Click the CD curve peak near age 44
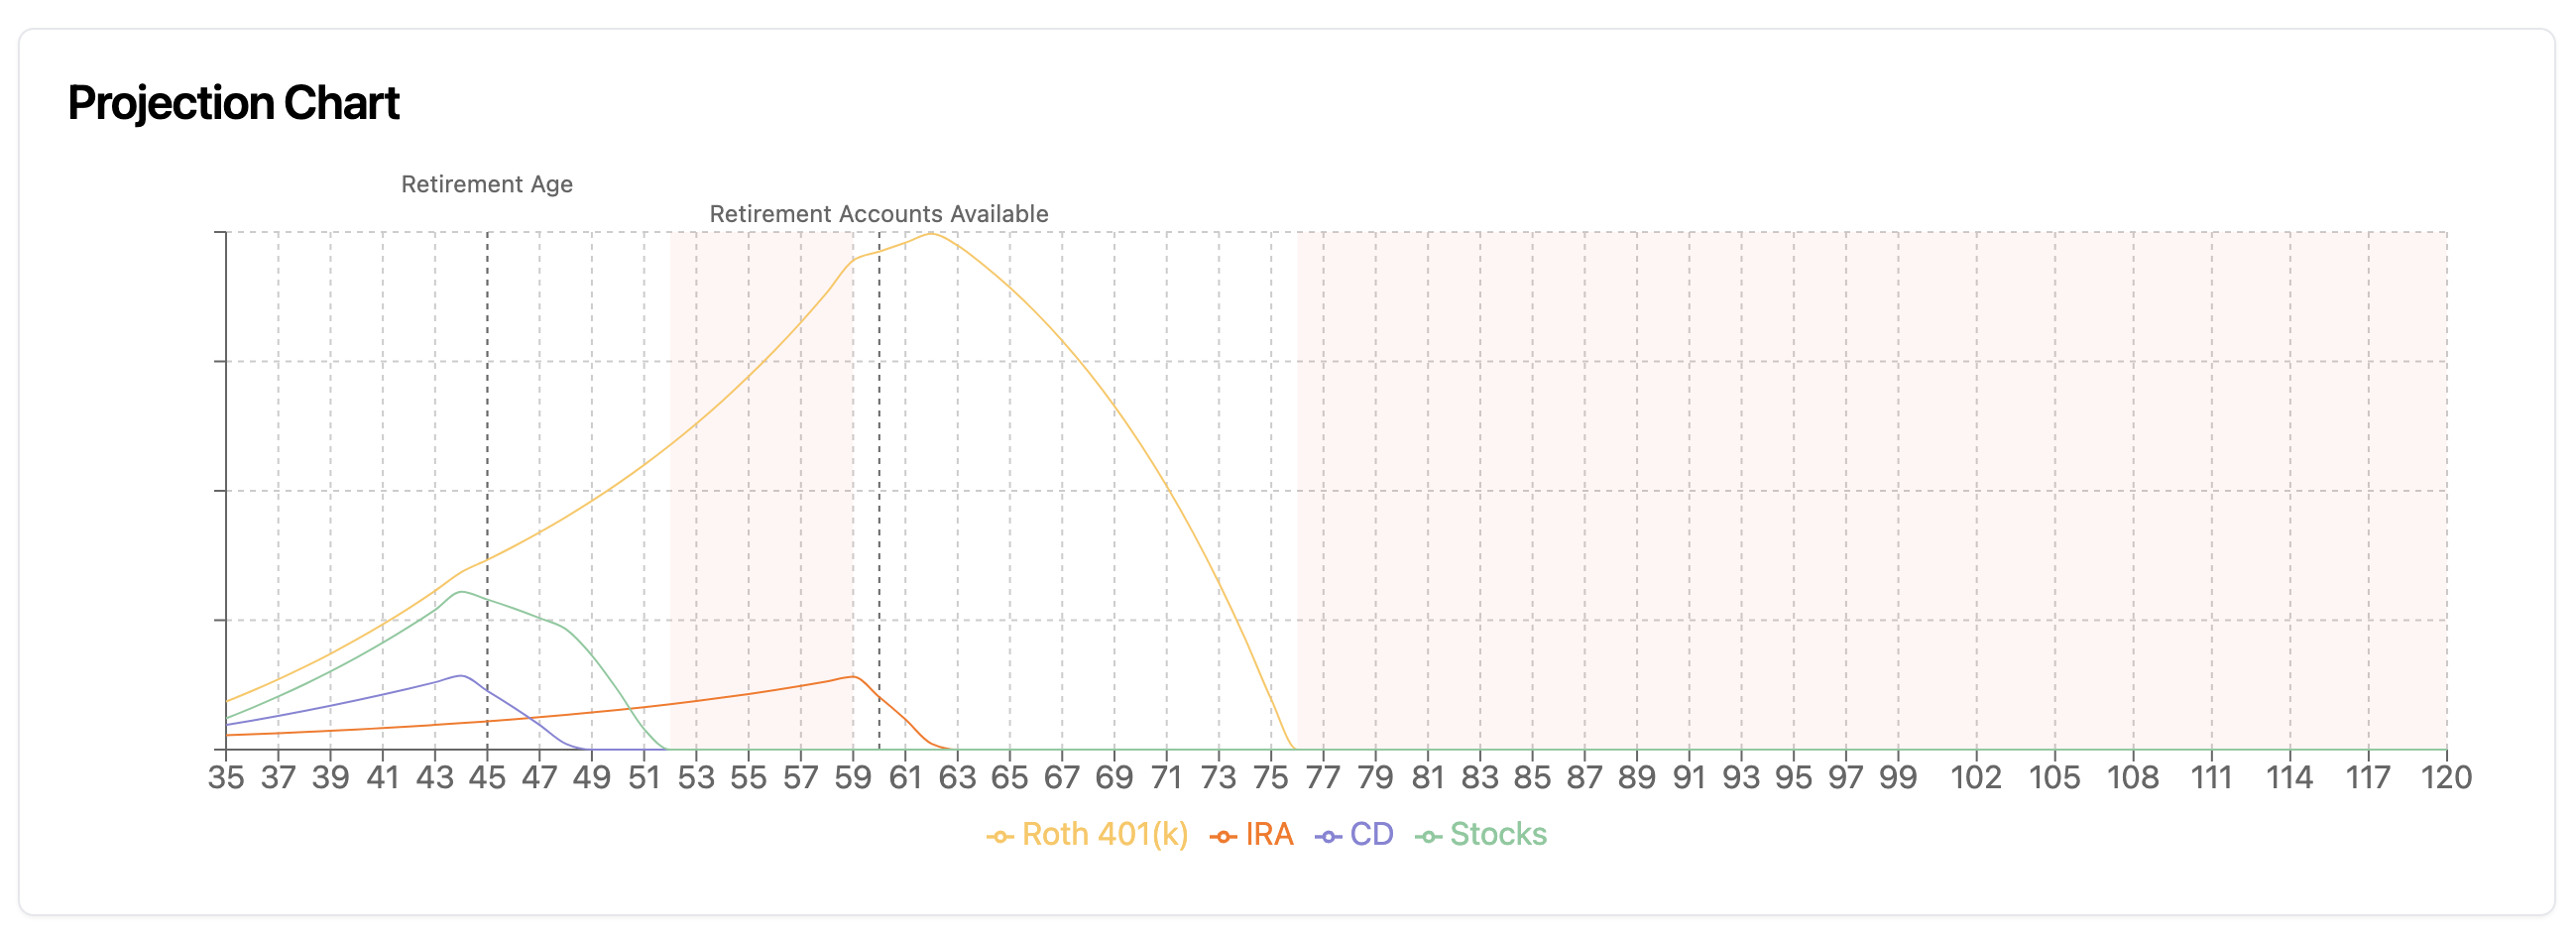This screenshot has height=936, width=2576. [461, 676]
